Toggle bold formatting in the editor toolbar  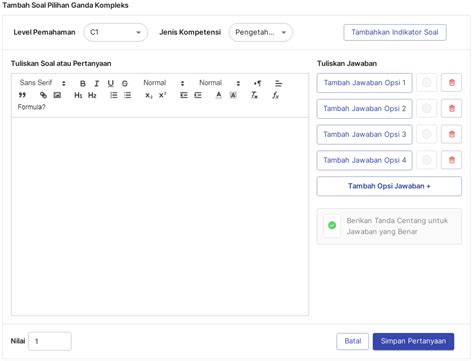click(x=83, y=83)
